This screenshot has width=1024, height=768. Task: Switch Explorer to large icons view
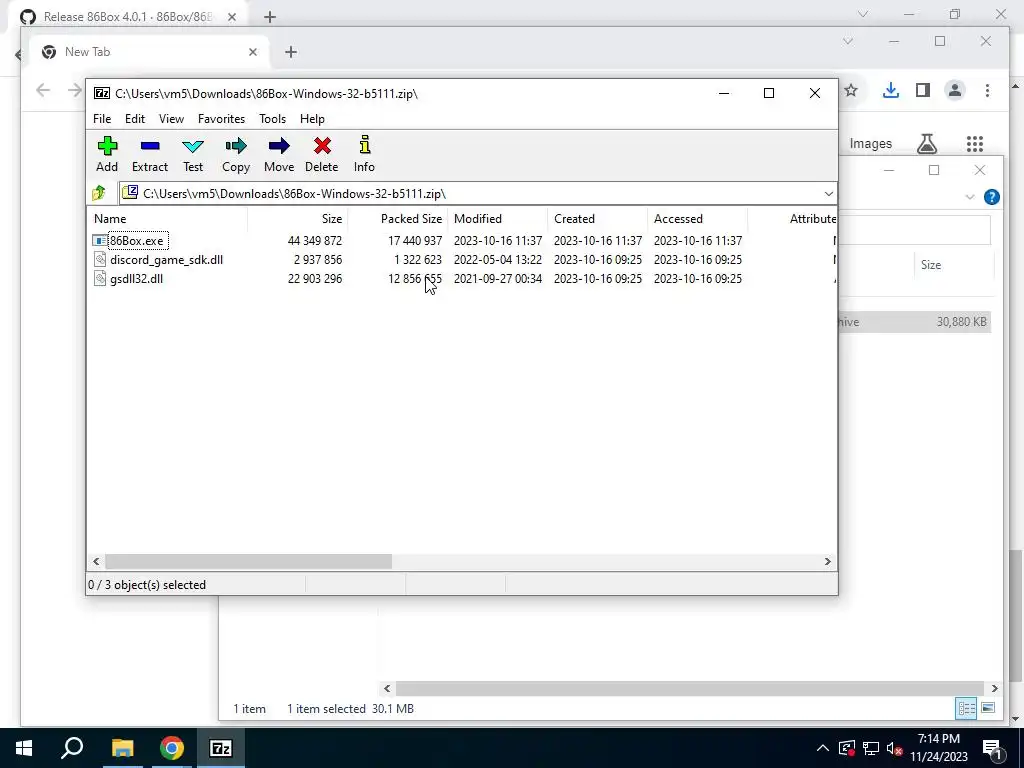click(x=987, y=708)
